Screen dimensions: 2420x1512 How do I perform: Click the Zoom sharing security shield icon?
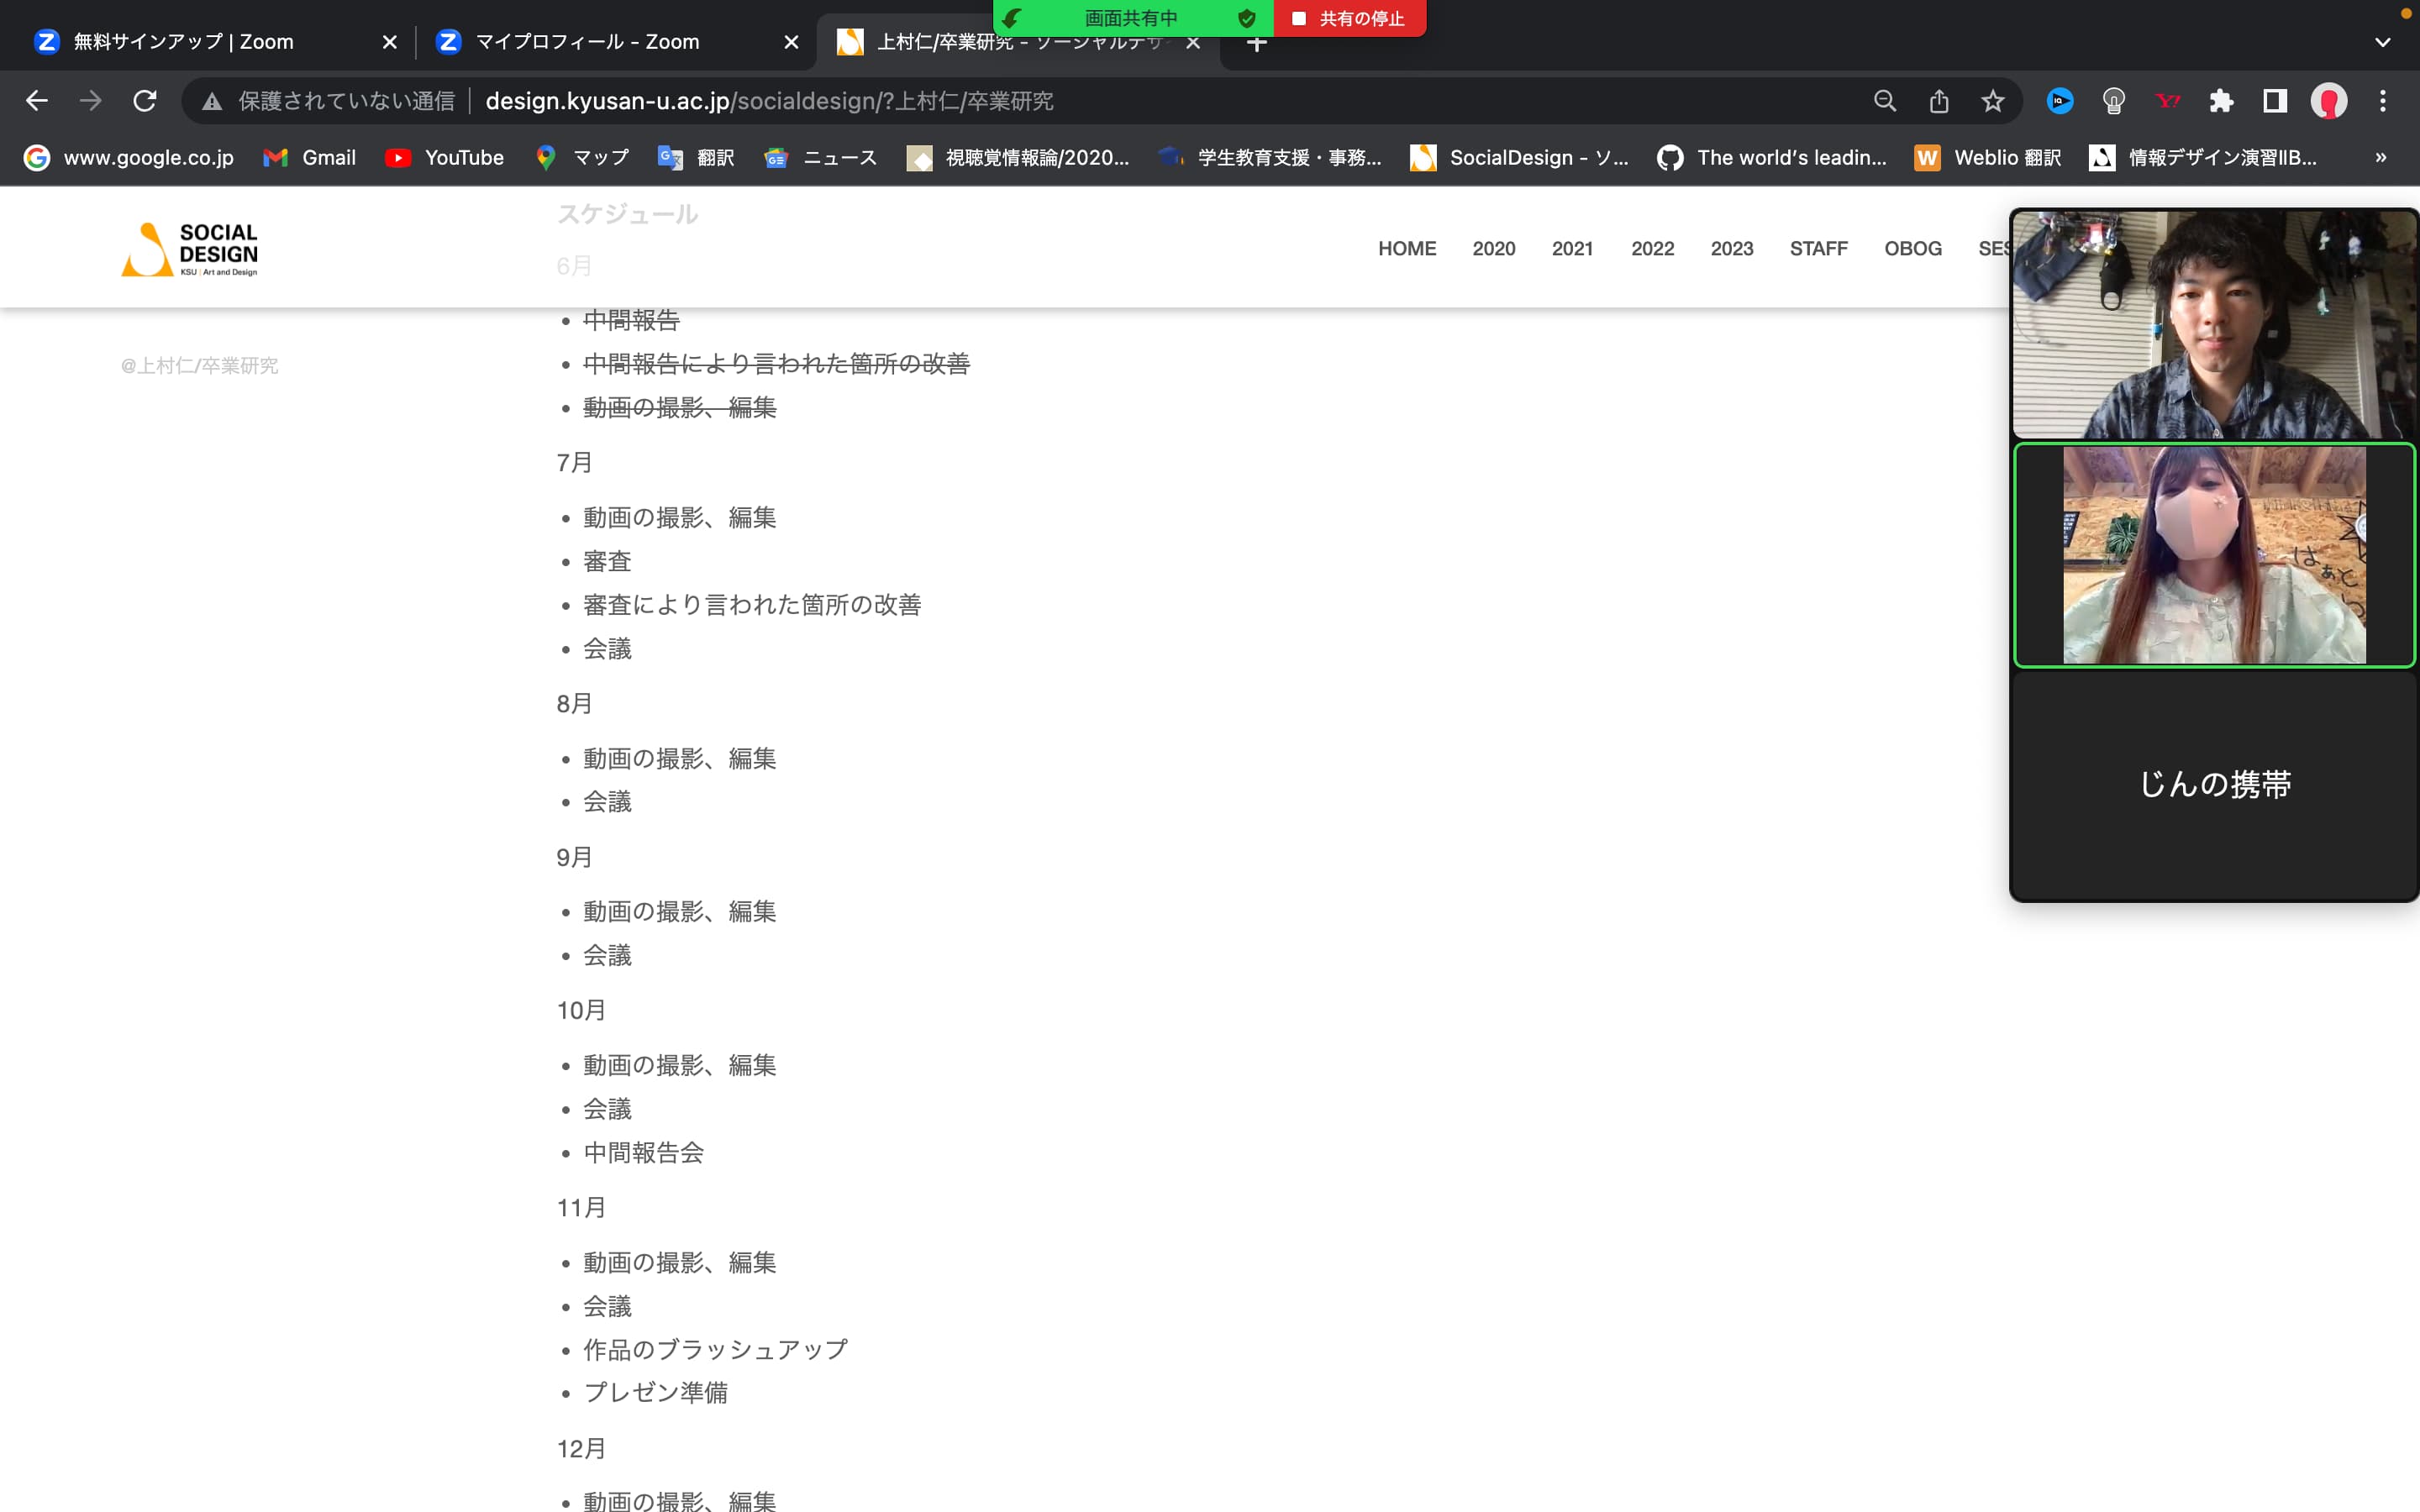(1246, 18)
